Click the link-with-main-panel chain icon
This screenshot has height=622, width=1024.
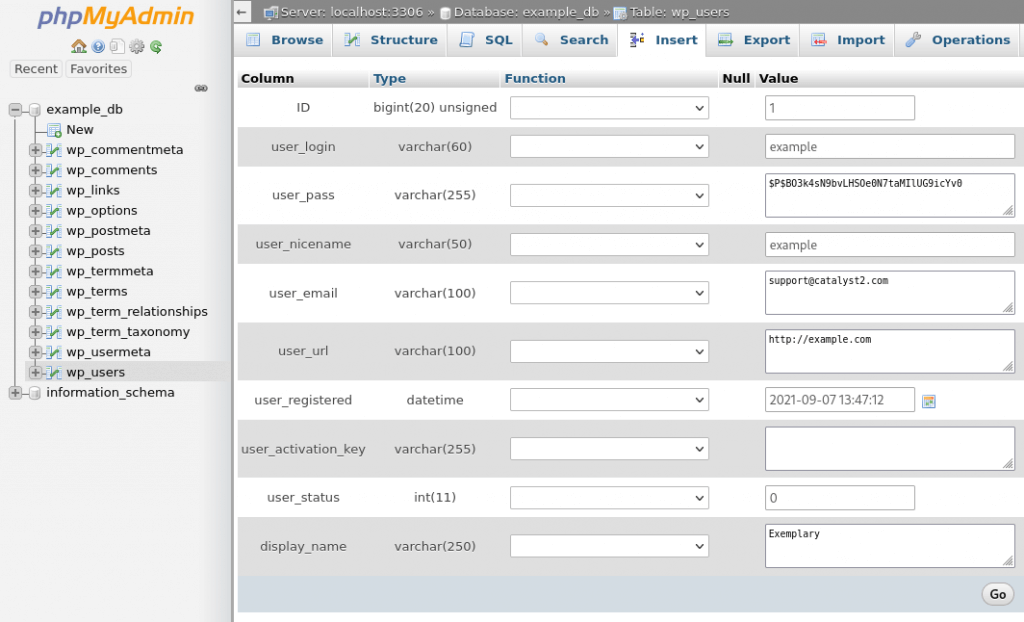[201, 88]
